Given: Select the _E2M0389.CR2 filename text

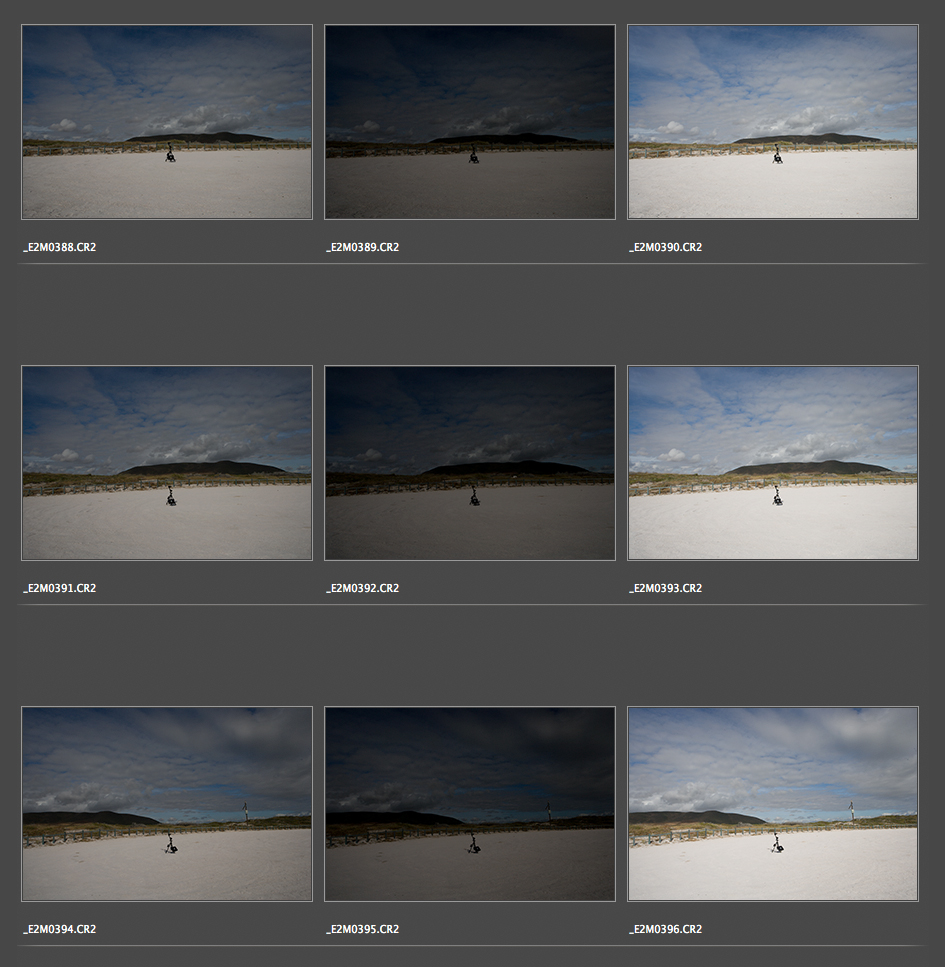Looking at the screenshot, I should point(363,247).
